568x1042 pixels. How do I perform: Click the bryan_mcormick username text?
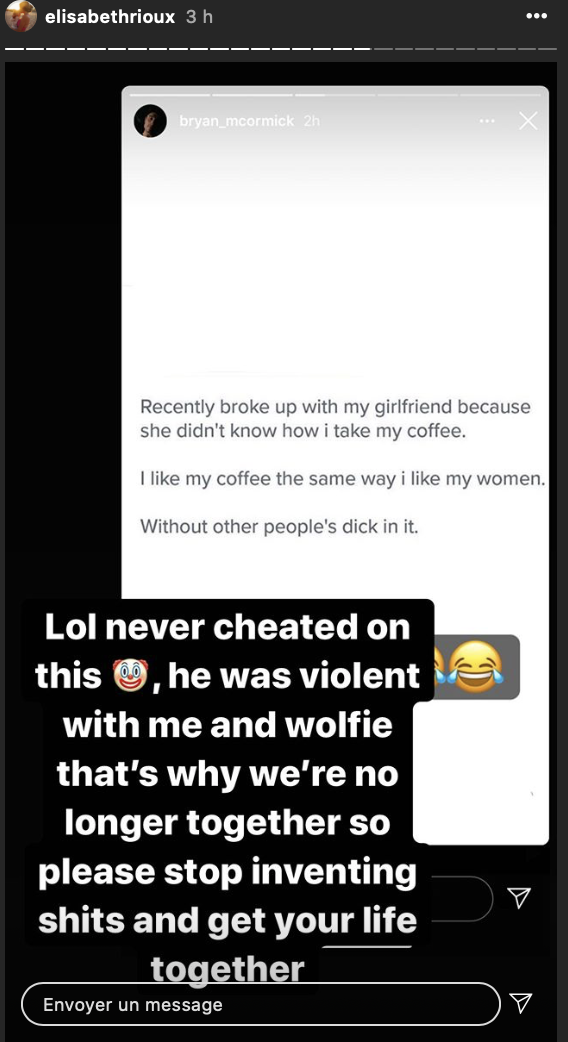point(237,122)
